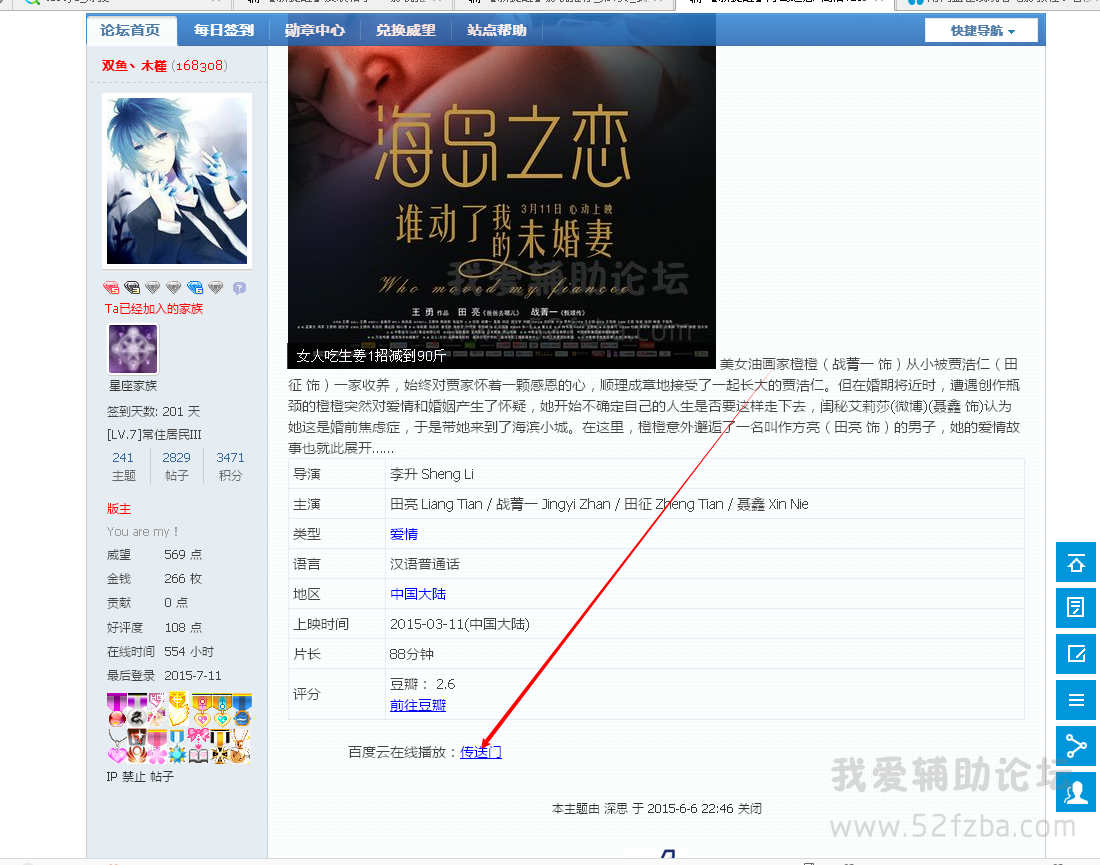
Task: Select 兑换威望 in navigation bar
Action: 406,31
